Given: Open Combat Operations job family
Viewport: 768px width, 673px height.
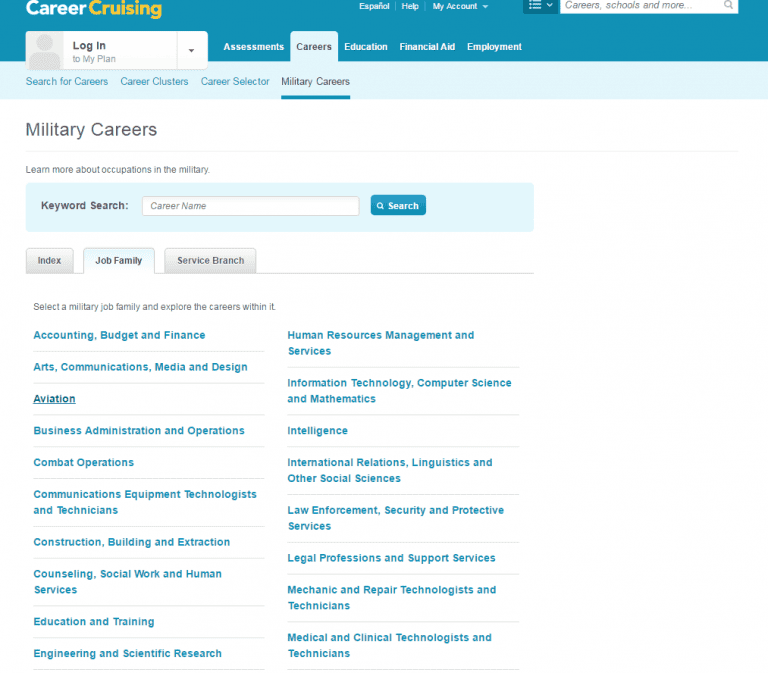Looking at the screenshot, I should pos(83,462).
